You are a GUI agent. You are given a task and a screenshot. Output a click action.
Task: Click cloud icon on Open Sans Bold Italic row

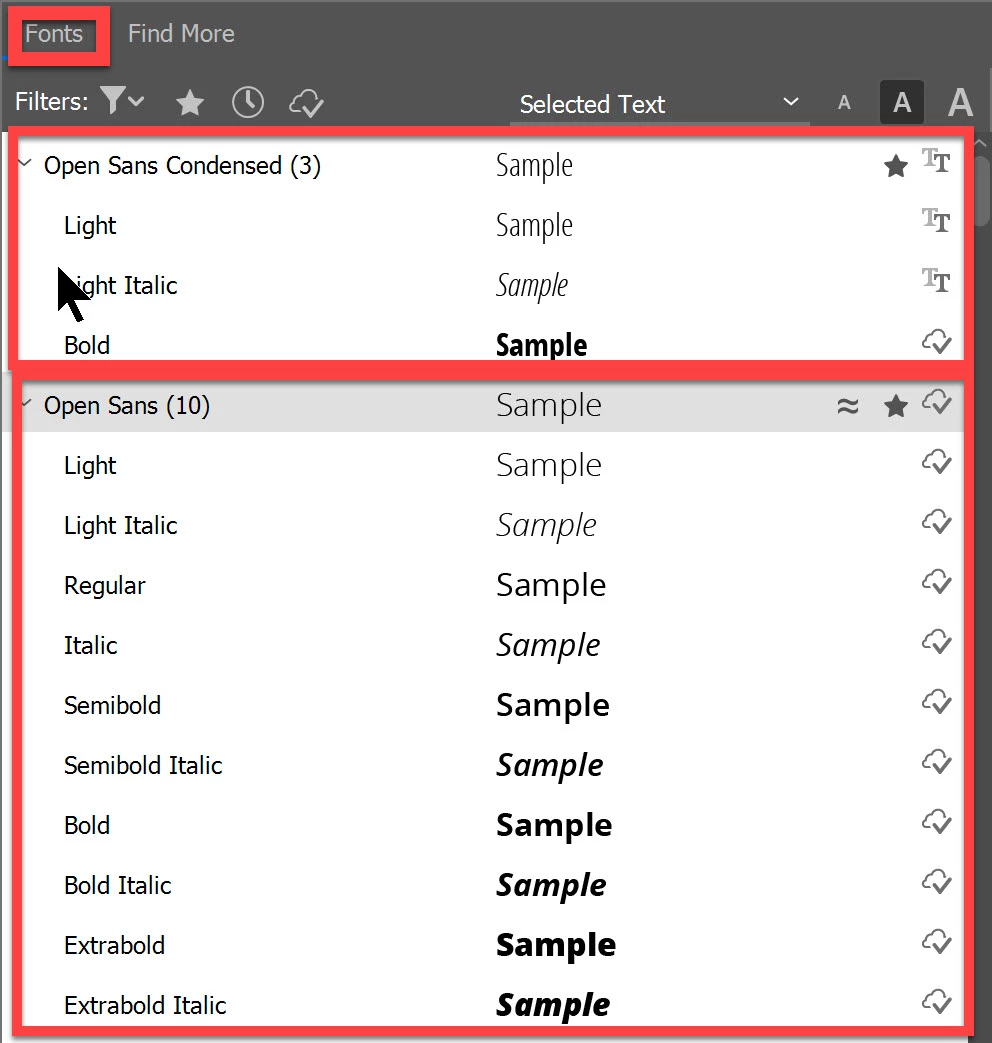pyautogui.click(x=937, y=881)
